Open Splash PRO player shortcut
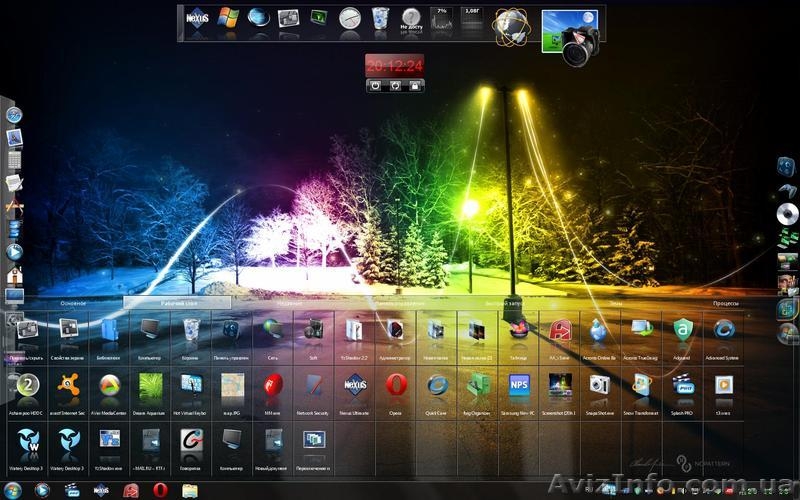Screen dimensions: 800x500 (683, 384)
